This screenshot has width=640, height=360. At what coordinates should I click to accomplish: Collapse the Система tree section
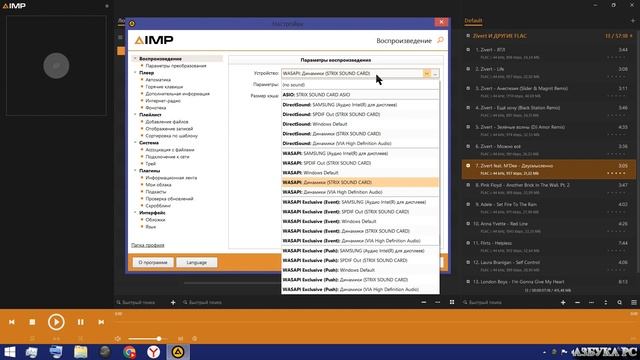pos(135,143)
